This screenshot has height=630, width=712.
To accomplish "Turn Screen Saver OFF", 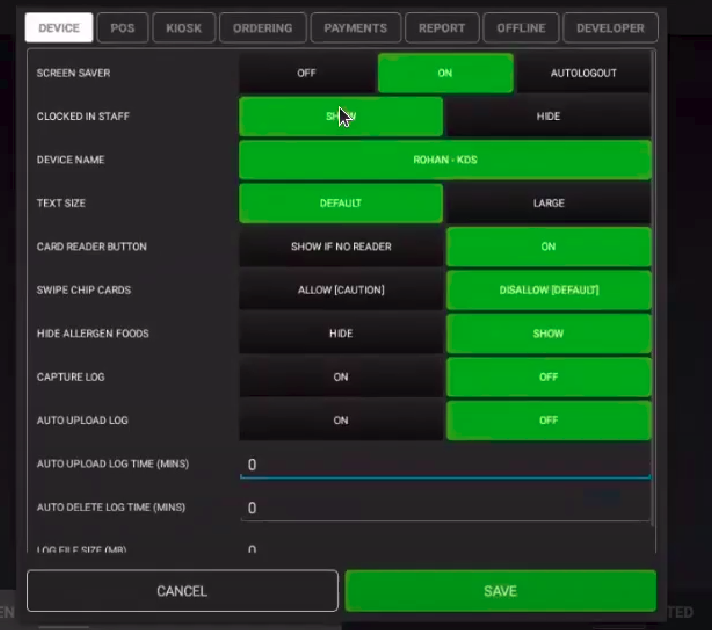I will tap(307, 73).
